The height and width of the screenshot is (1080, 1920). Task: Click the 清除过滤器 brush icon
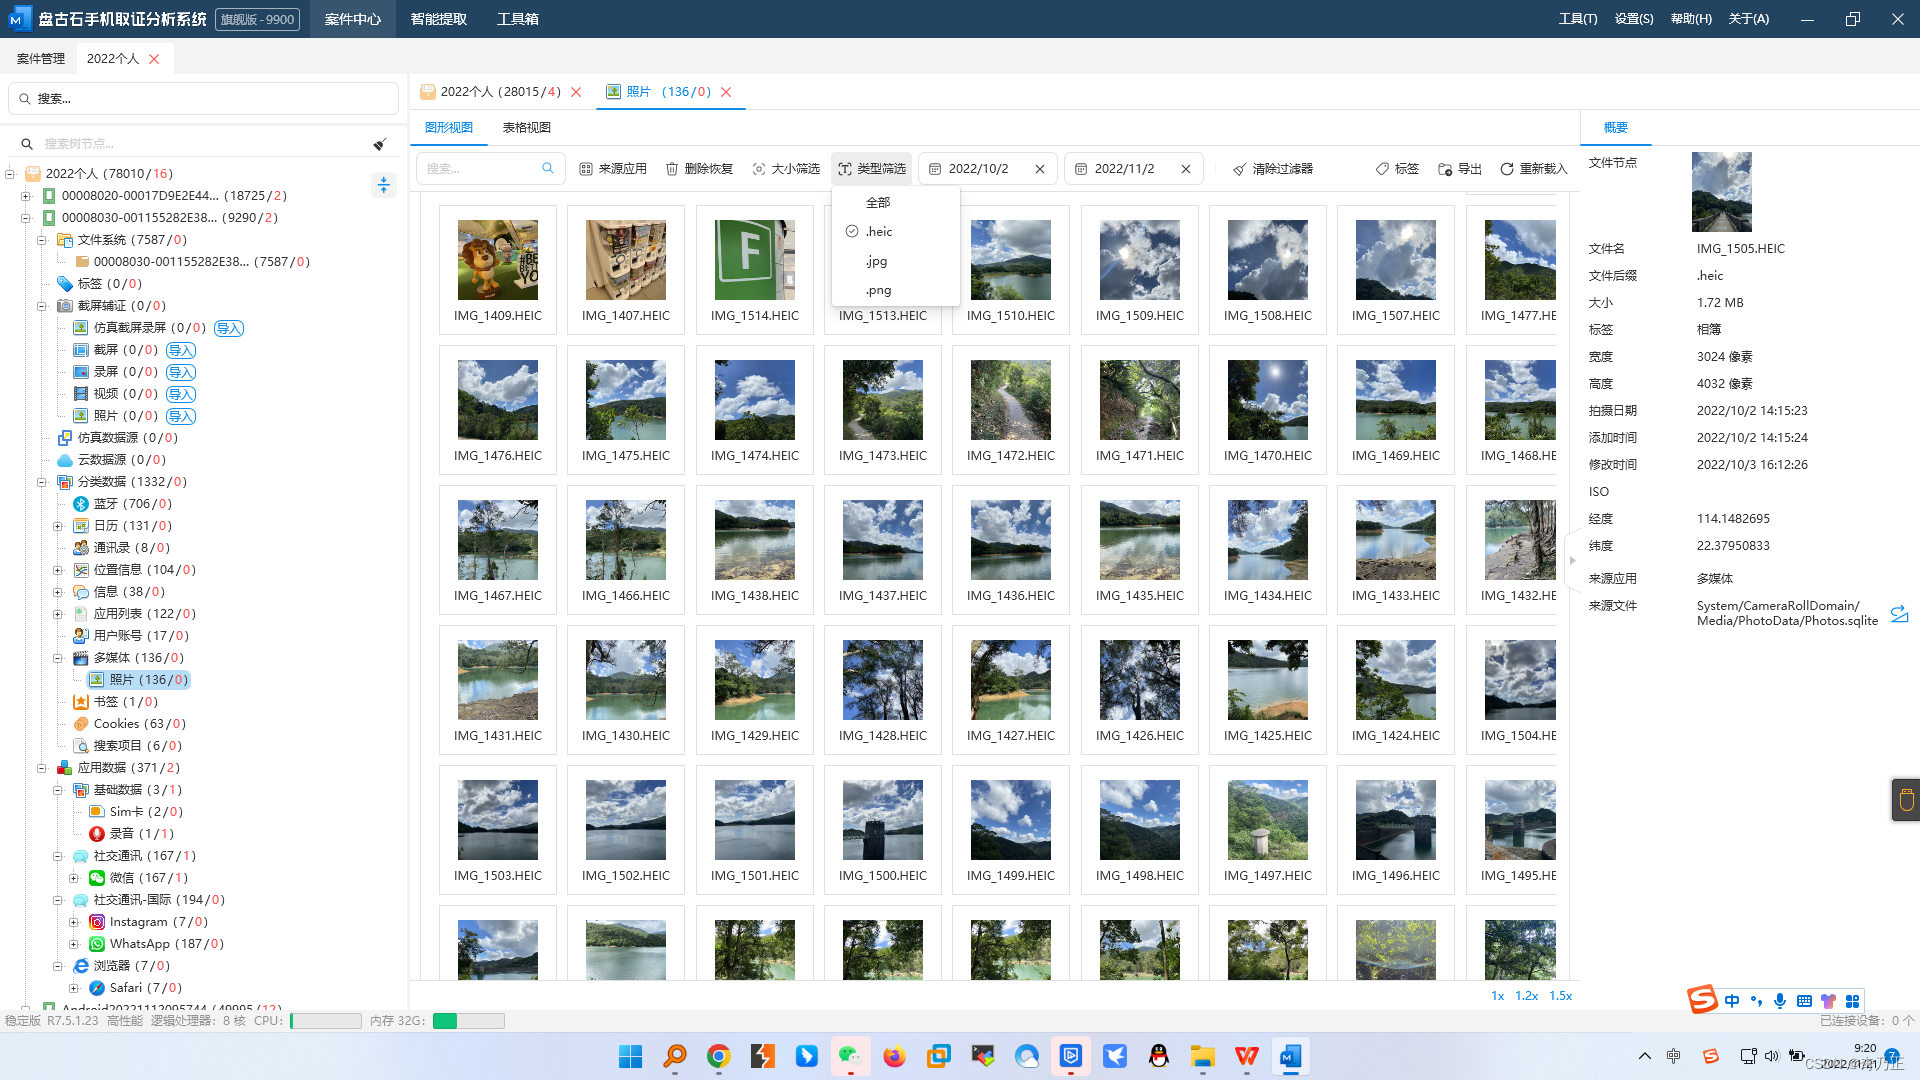(1240, 169)
